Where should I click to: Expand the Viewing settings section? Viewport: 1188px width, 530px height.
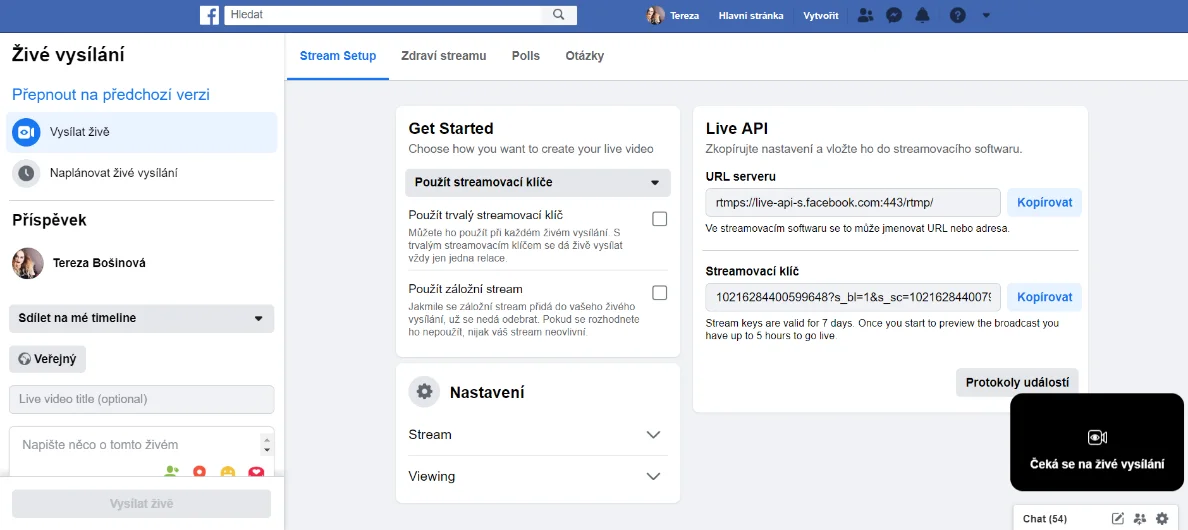click(538, 477)
